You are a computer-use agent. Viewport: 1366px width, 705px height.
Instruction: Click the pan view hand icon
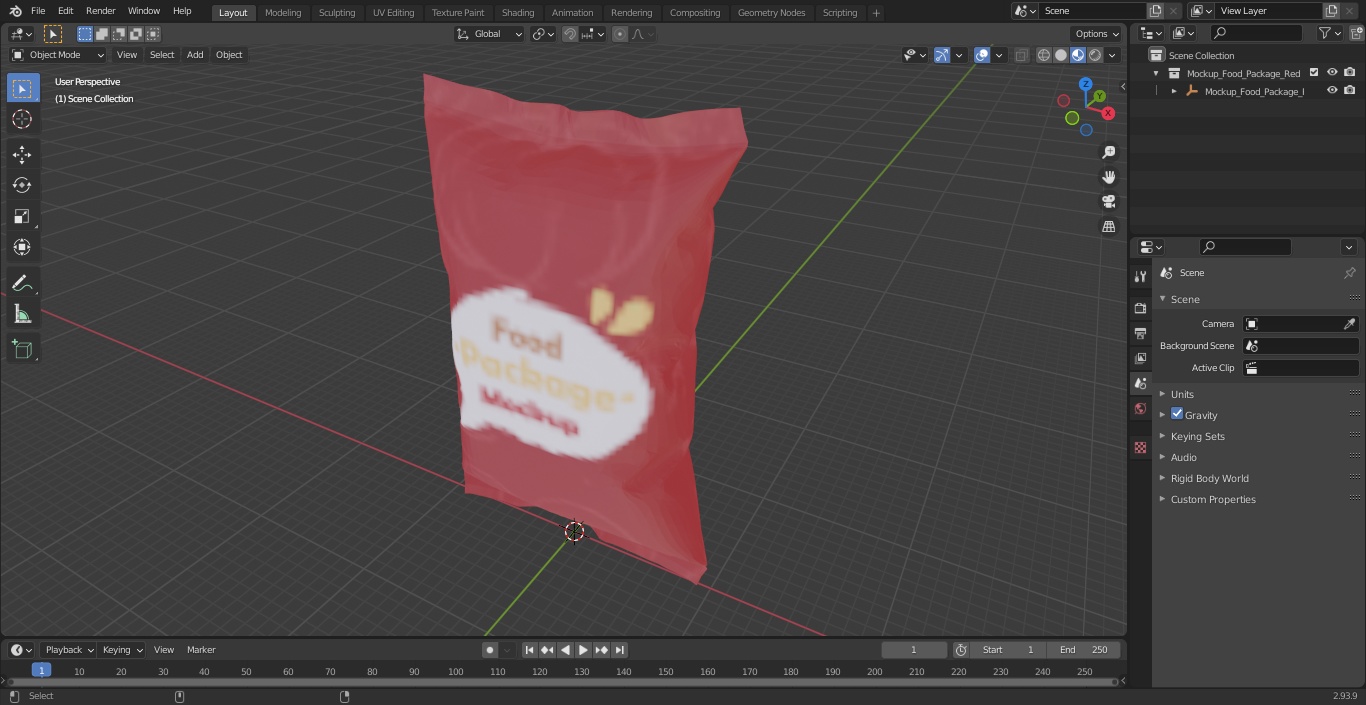[1108, 177]
